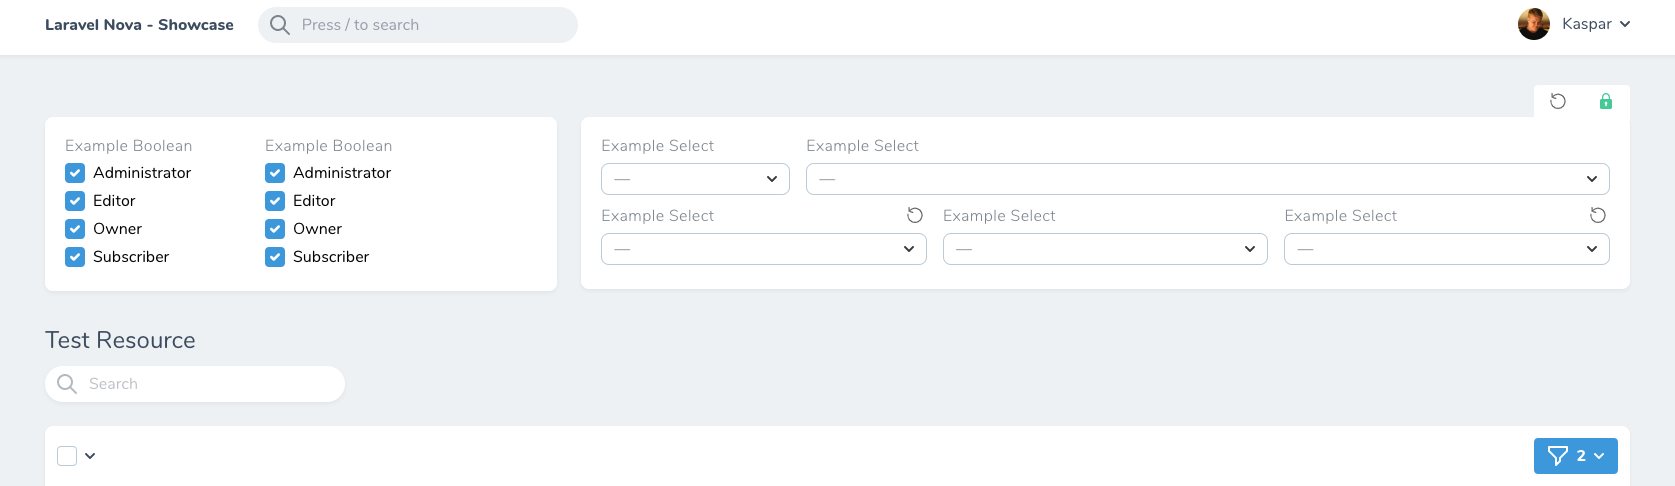
Task: Reset the first second-row Example Select filter
Action: pos(915,215)
